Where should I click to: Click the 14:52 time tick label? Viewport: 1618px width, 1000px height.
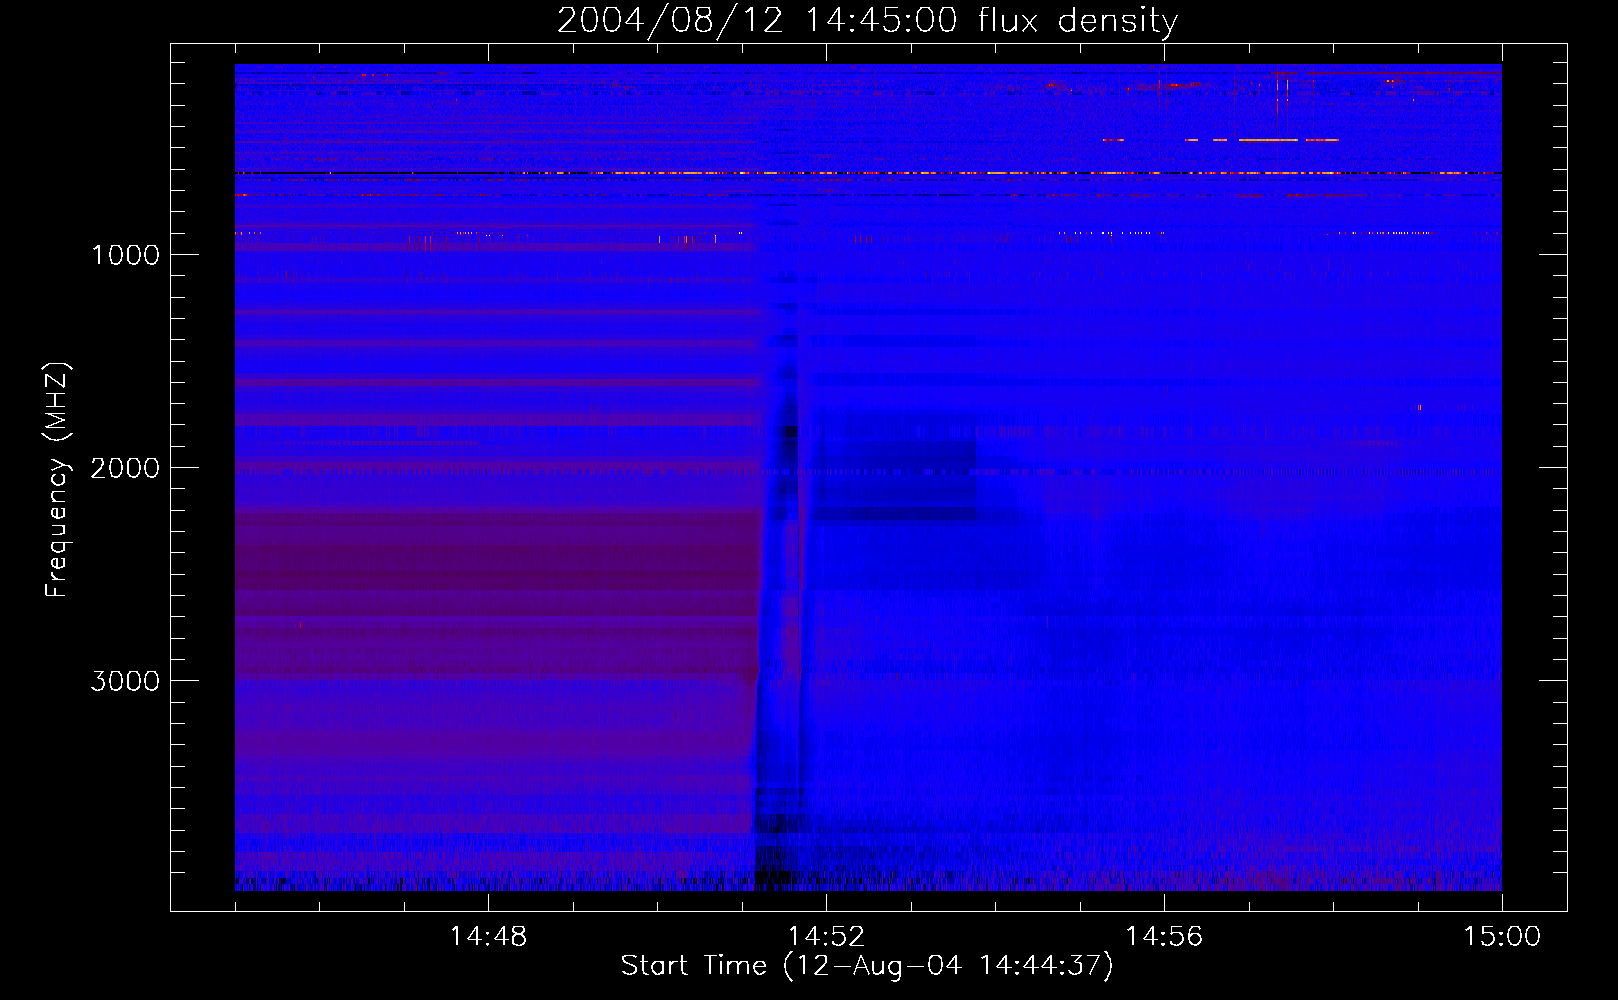[826, 937]
